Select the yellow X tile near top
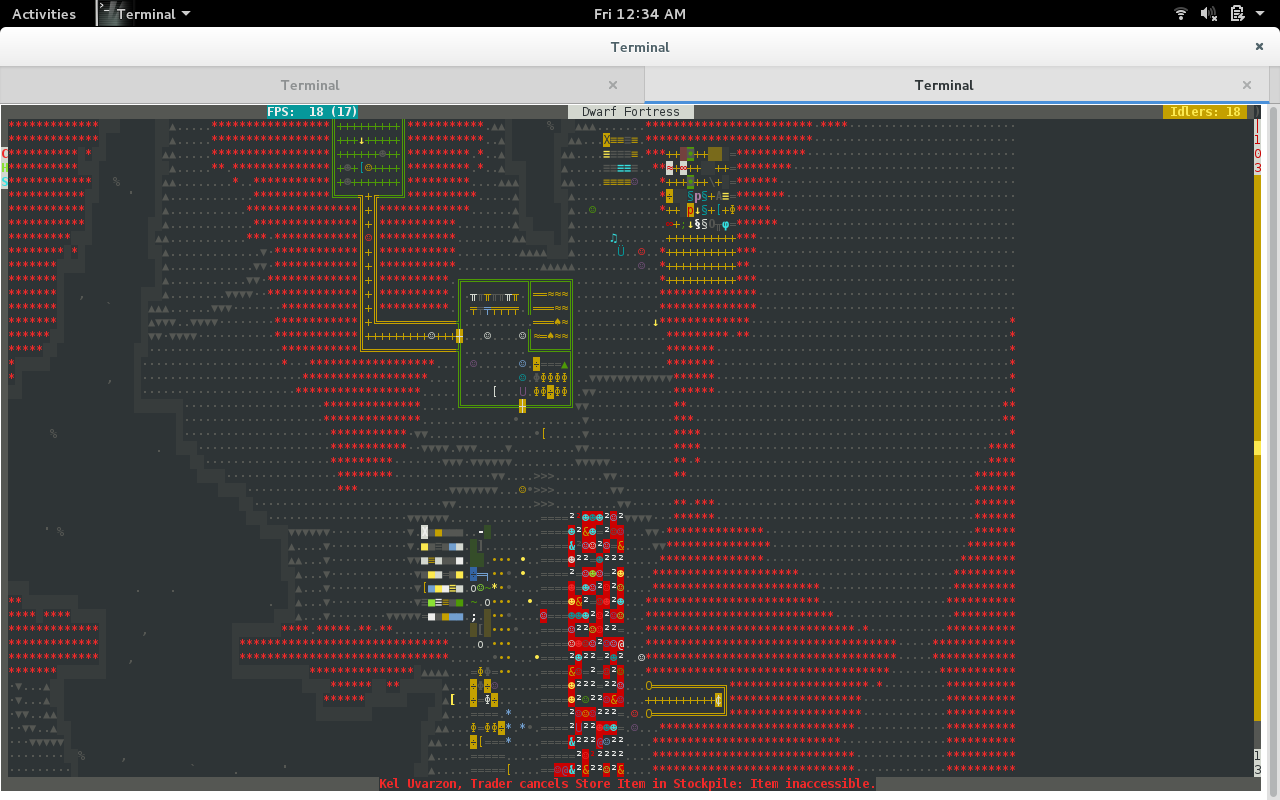The height and width of the screenshot is (800, 1280). click(x=606, y=140)
